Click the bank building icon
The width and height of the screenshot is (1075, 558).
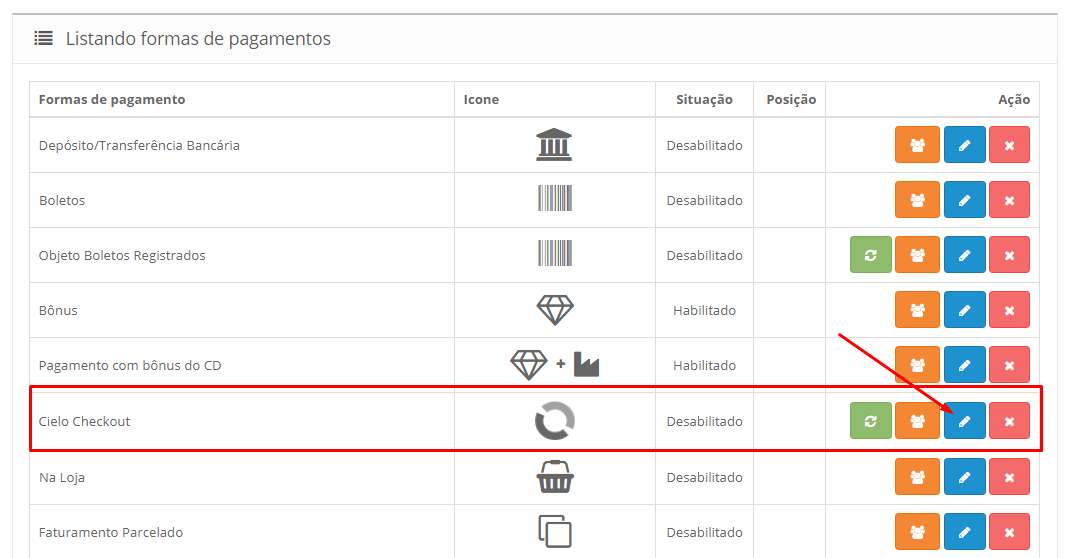click(554, 145)
